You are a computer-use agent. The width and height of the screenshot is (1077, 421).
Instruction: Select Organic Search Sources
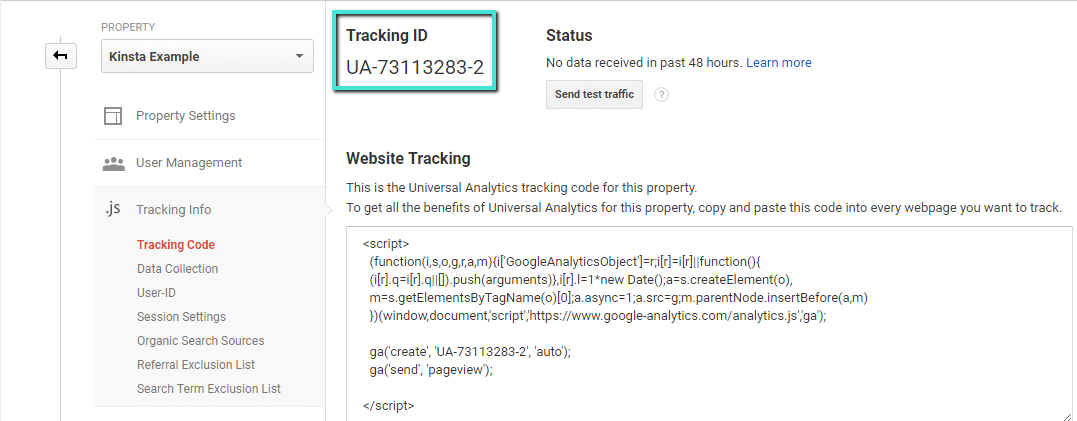200,341
